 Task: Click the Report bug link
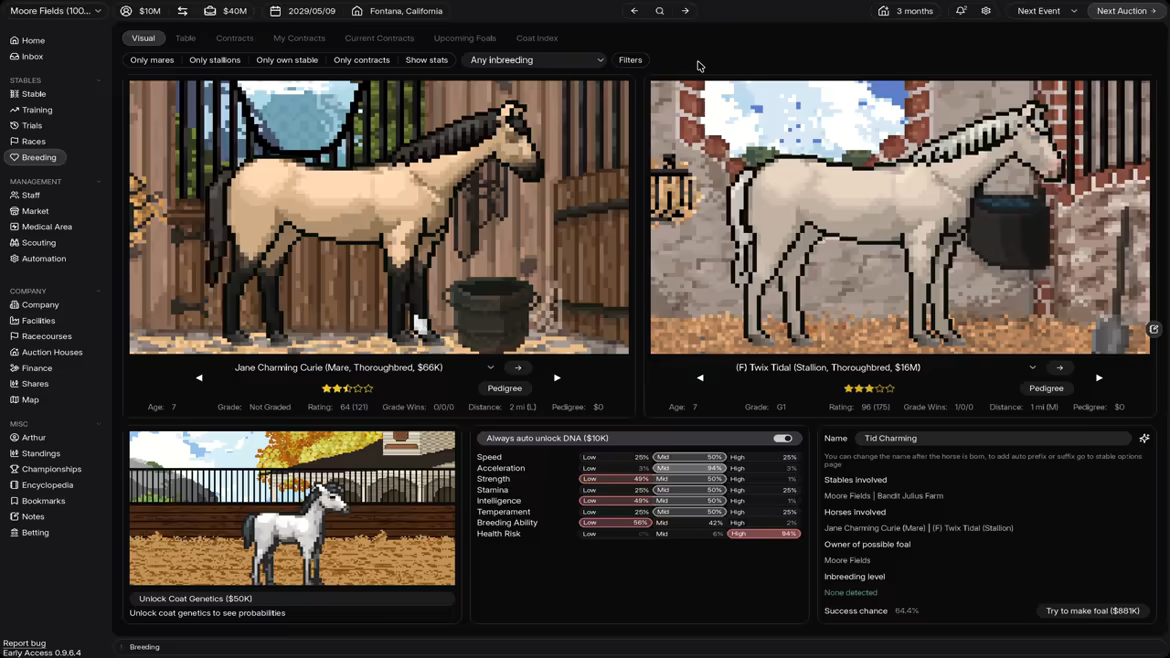coord(25,643)
